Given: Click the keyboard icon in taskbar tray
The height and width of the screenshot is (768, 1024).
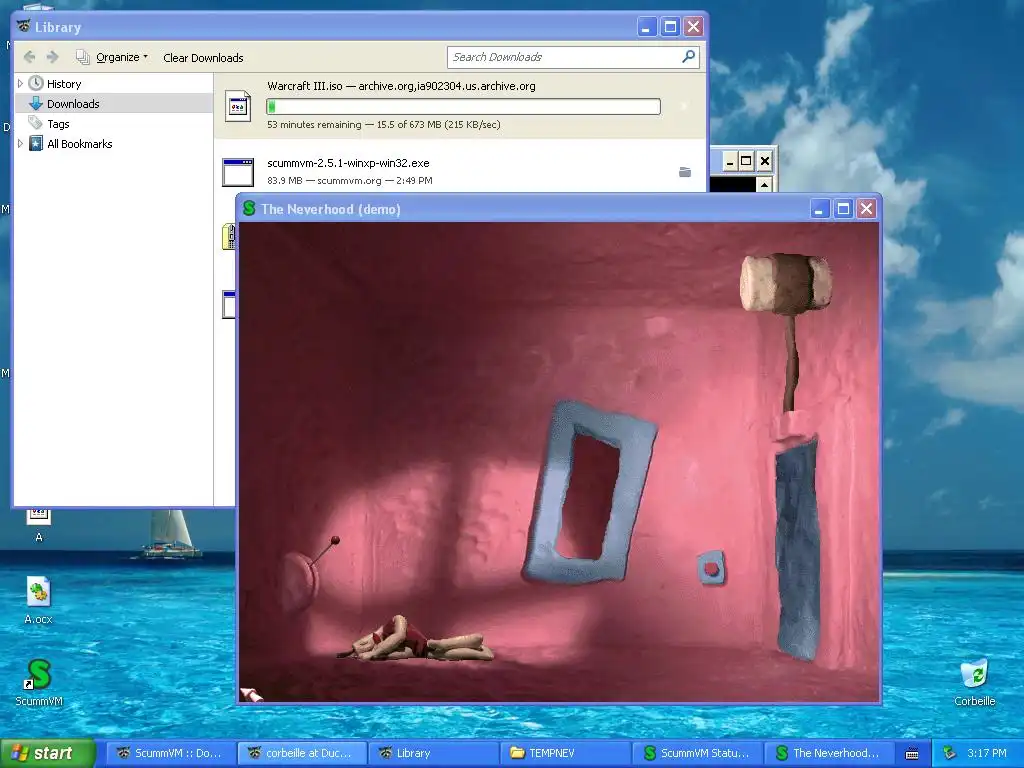Looking at the screenshot, I should pyautogui.click(x=912, y=754).
